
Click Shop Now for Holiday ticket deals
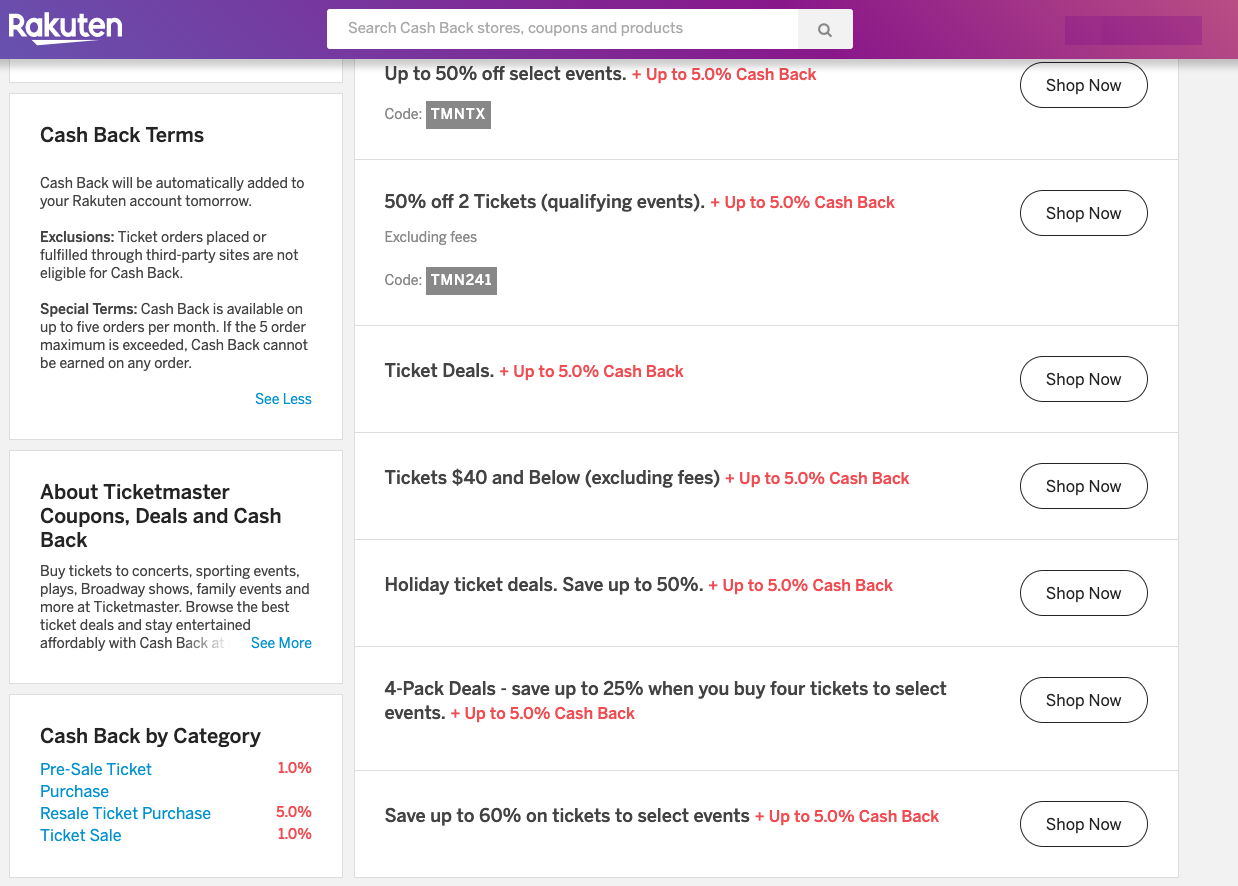point(1083,593)
